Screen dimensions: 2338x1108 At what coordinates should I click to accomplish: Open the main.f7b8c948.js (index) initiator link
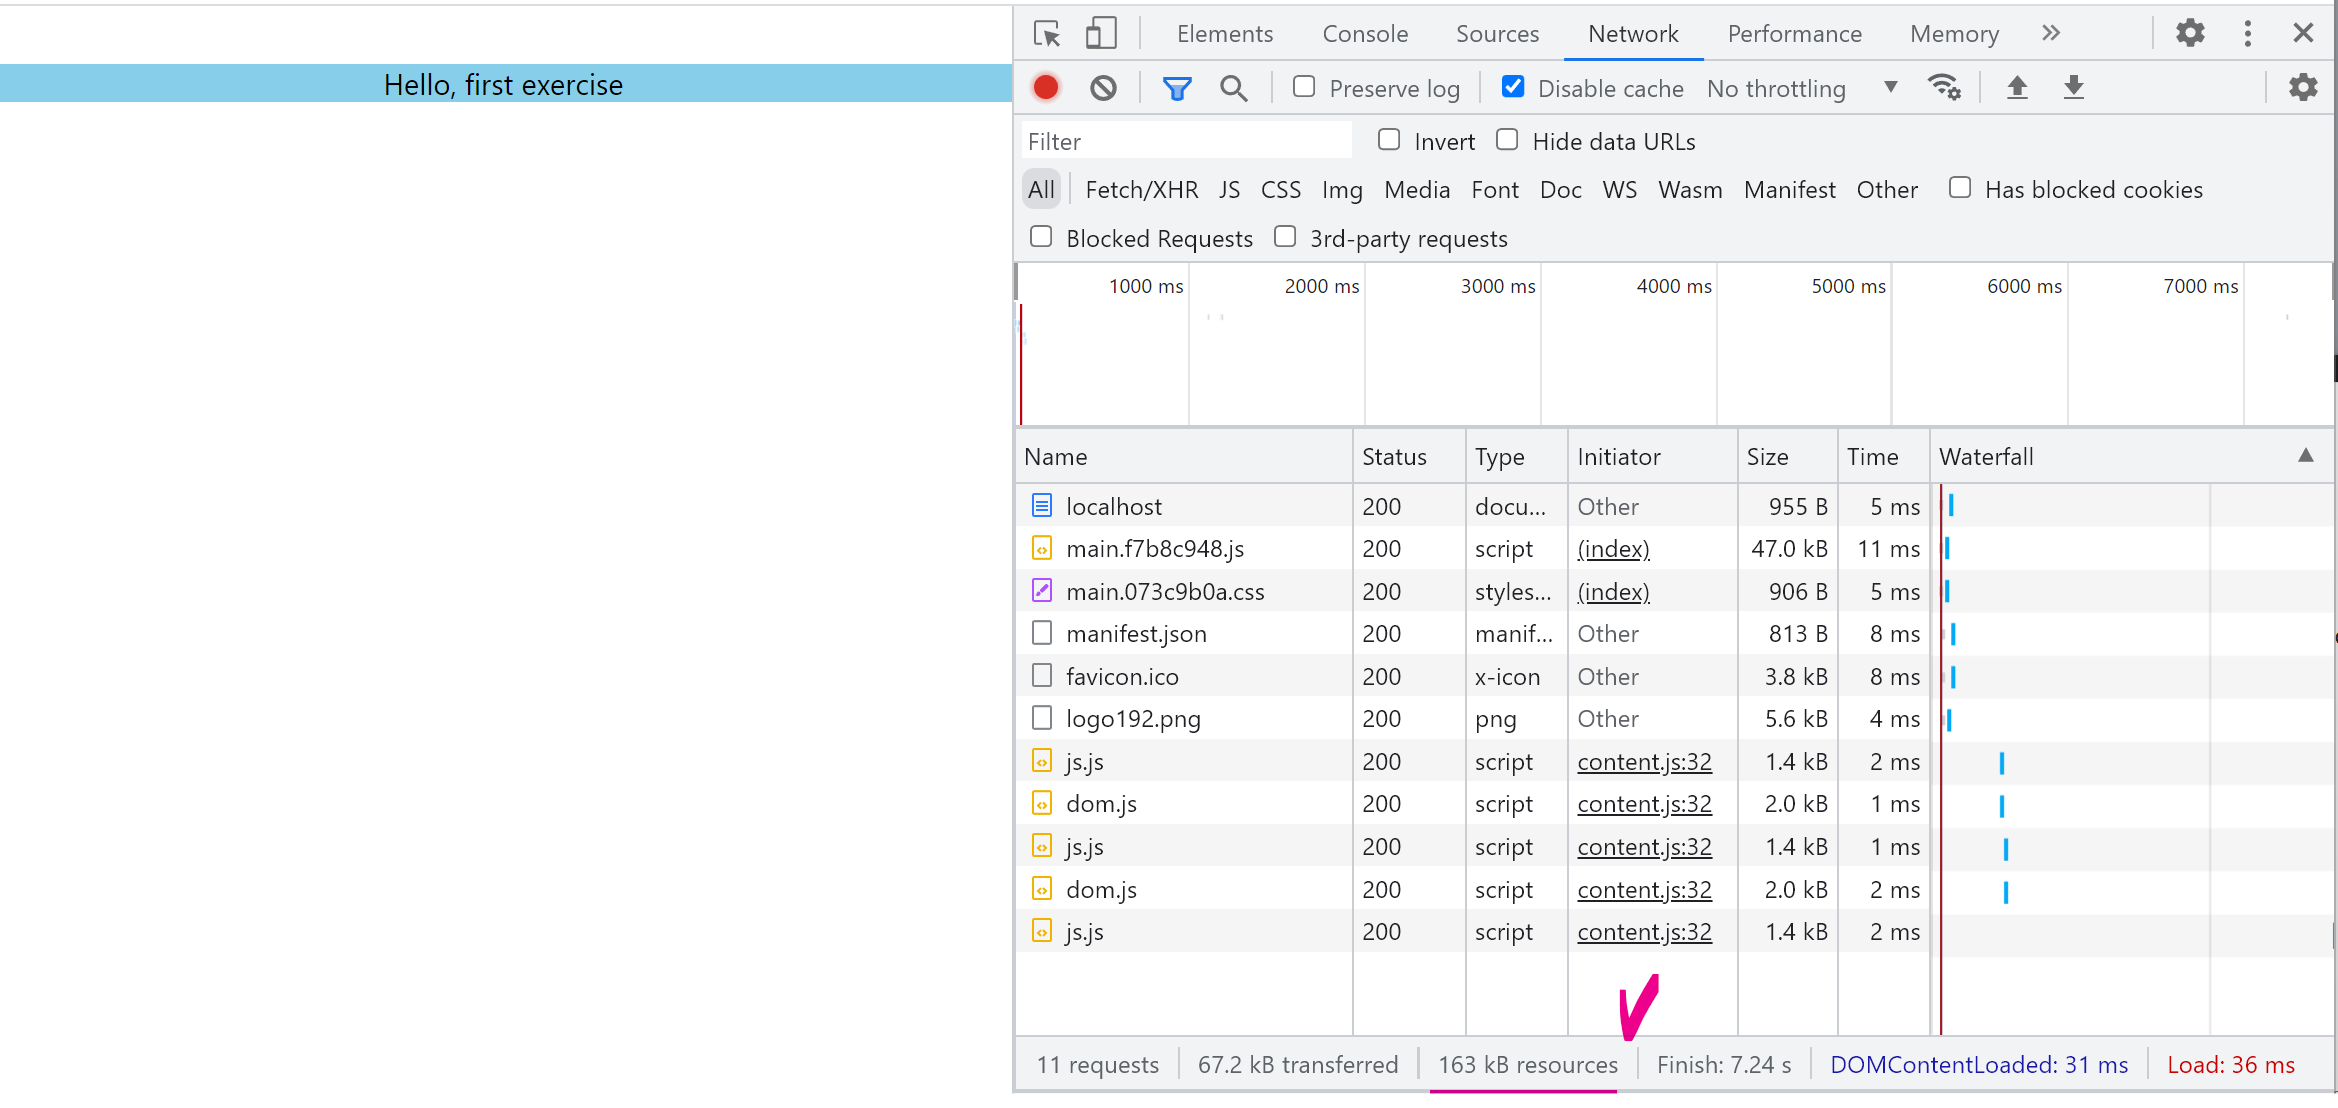pos(1613,549)
